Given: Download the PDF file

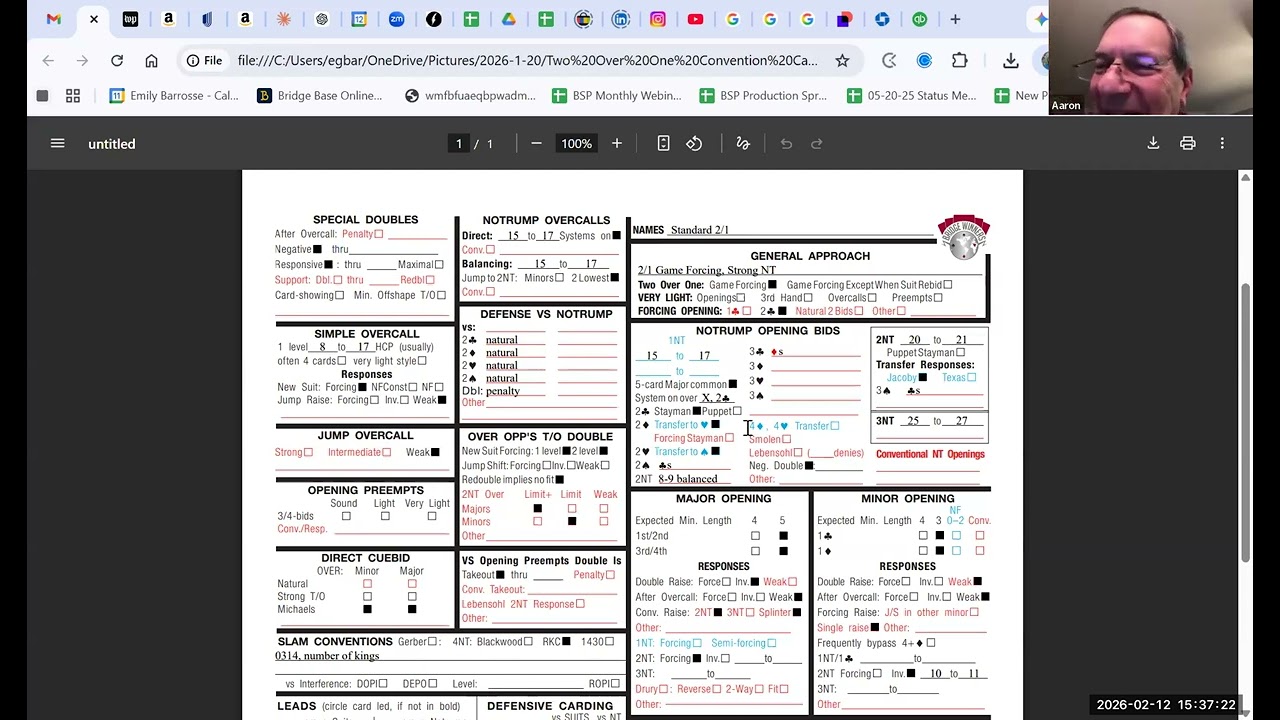Looking at the screenshot, I should tap(1153, 144).
